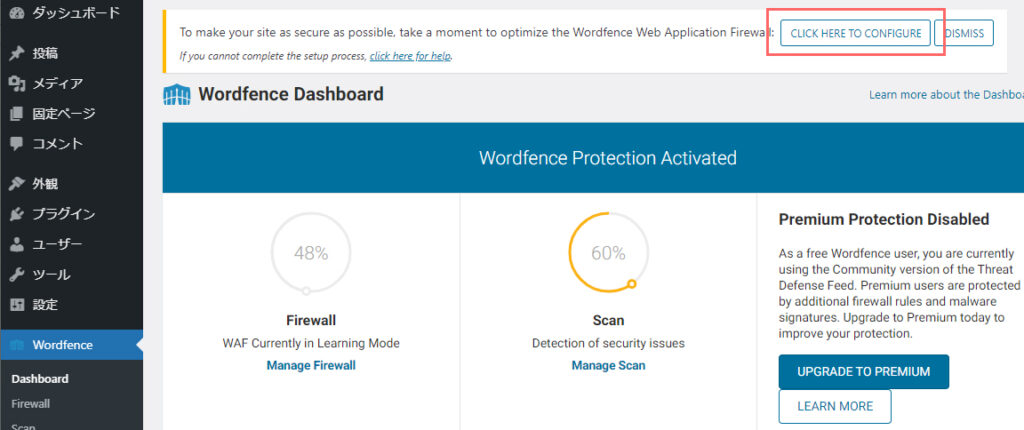The width and height of the screenshot is (1024, 430).
Task: Click the CLICK HERE TO CONFIGURE button
Action: tap(856, 33)
